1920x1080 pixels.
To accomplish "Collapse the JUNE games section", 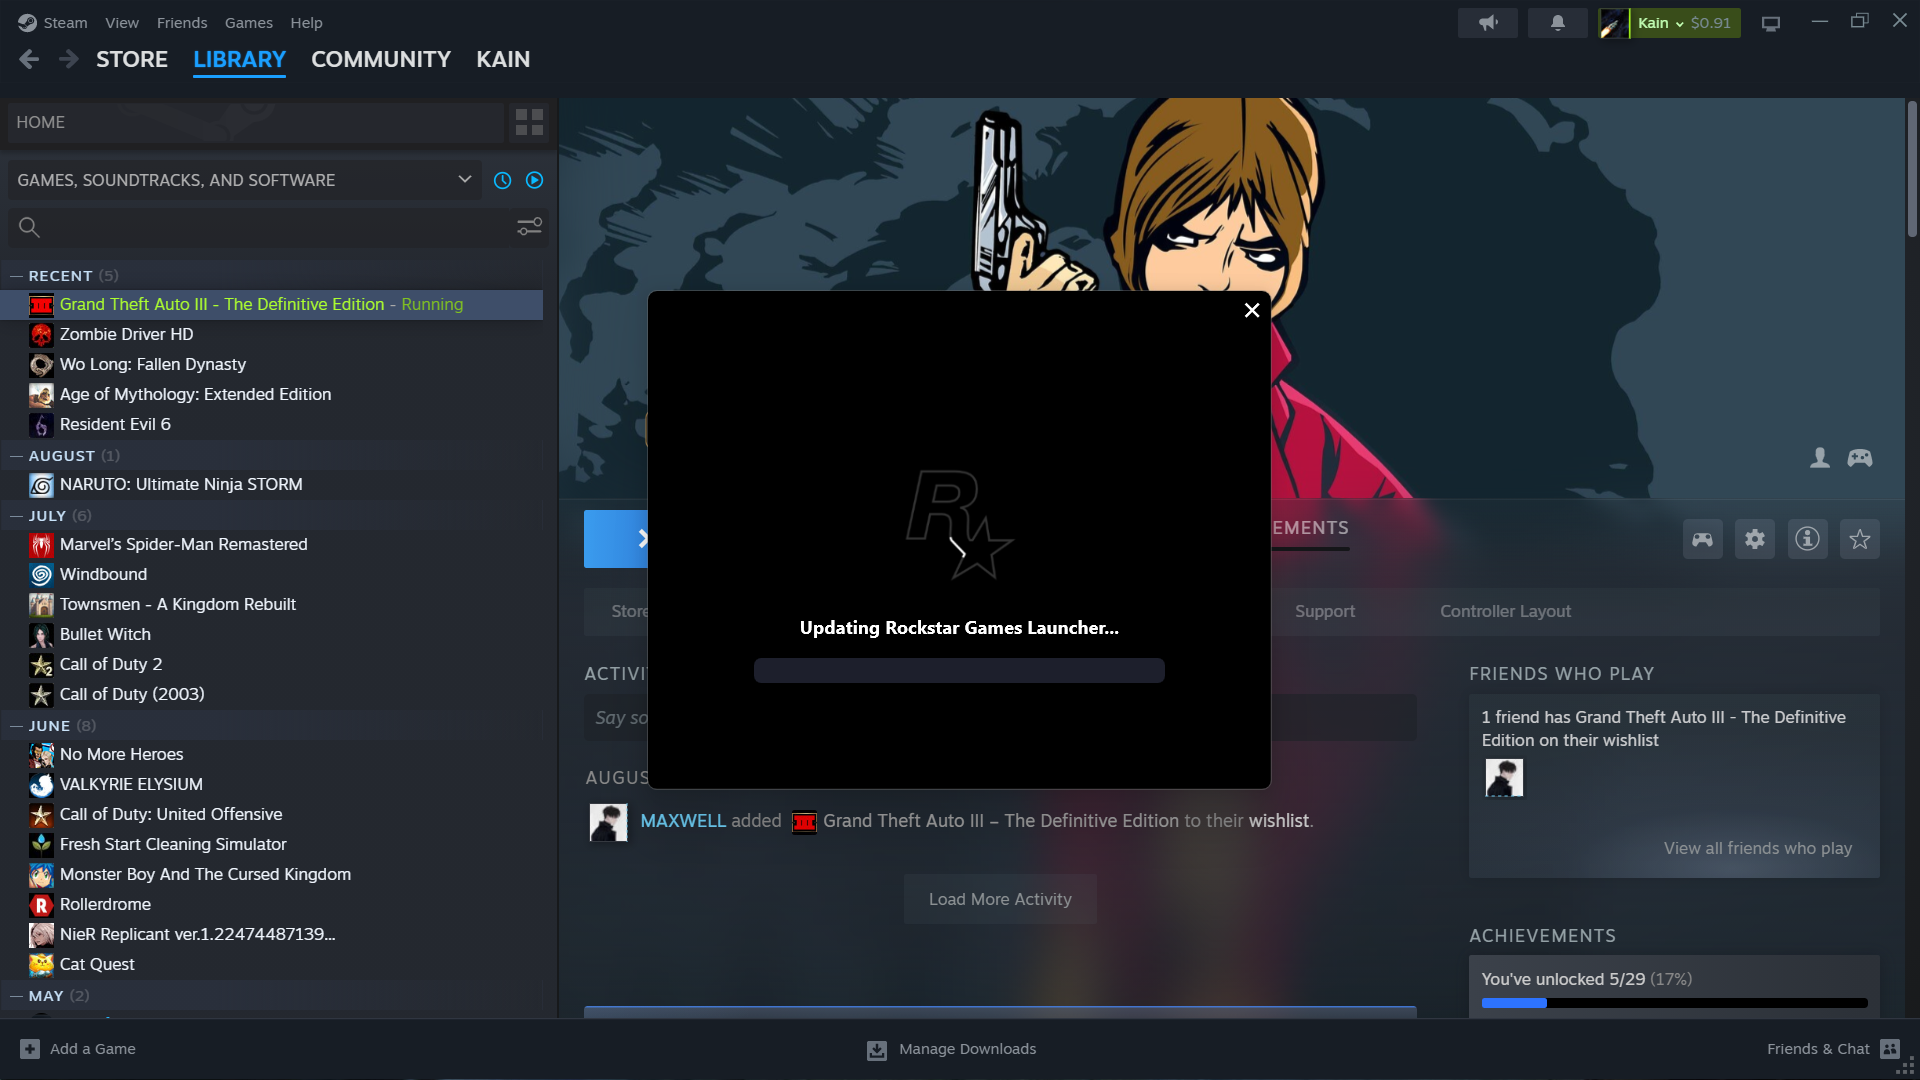I will (16, 726).
